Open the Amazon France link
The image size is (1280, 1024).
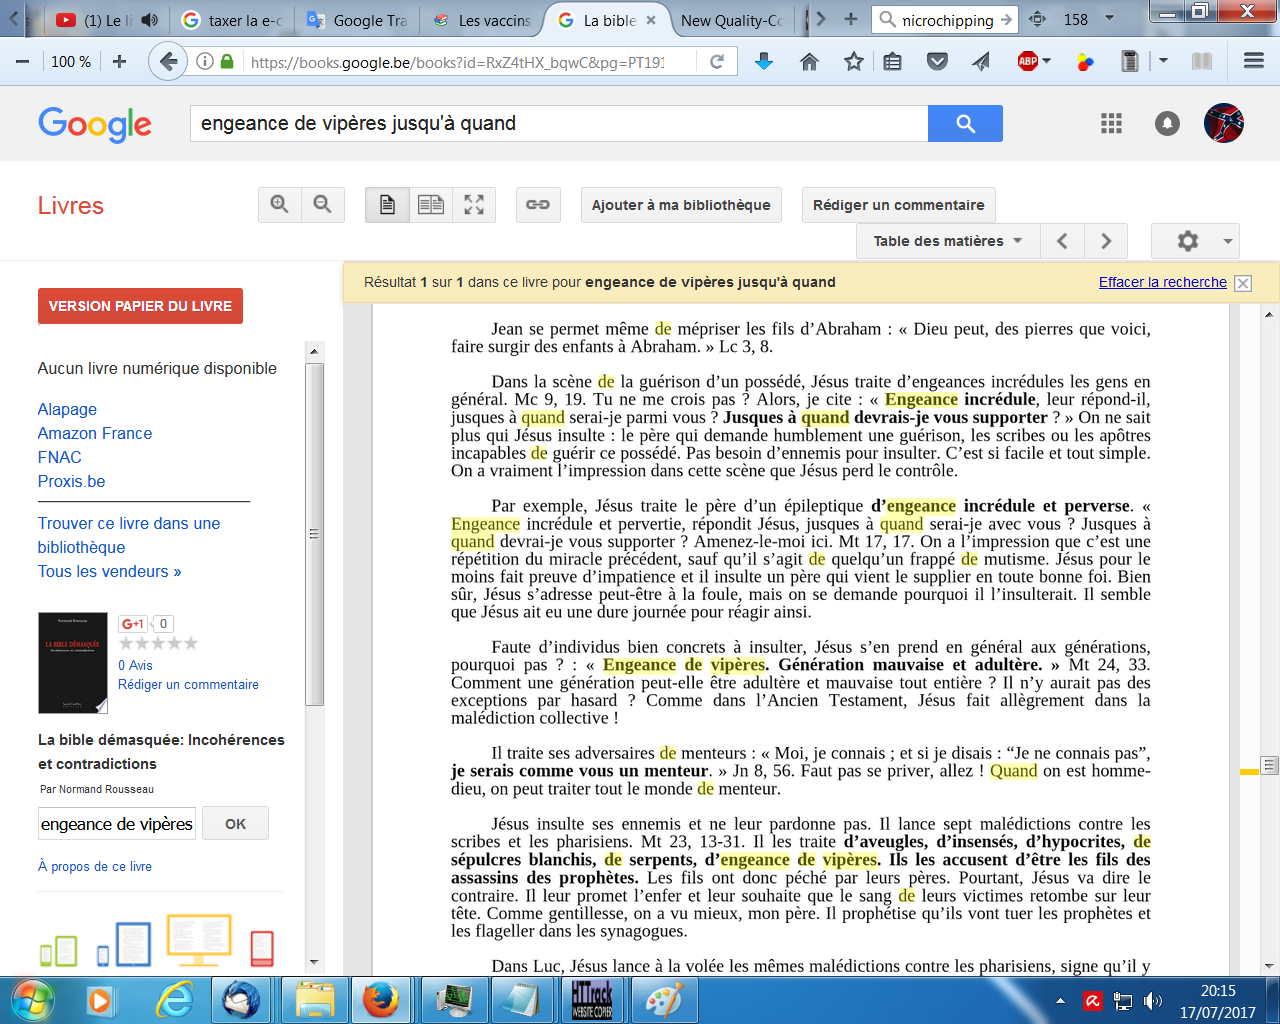95,433
